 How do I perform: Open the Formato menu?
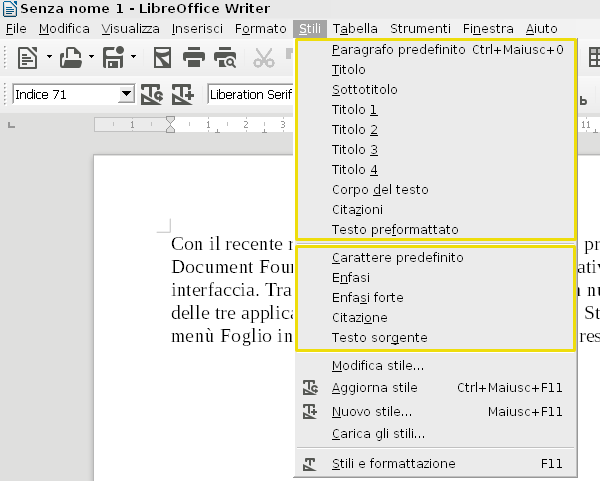(261, 29)
